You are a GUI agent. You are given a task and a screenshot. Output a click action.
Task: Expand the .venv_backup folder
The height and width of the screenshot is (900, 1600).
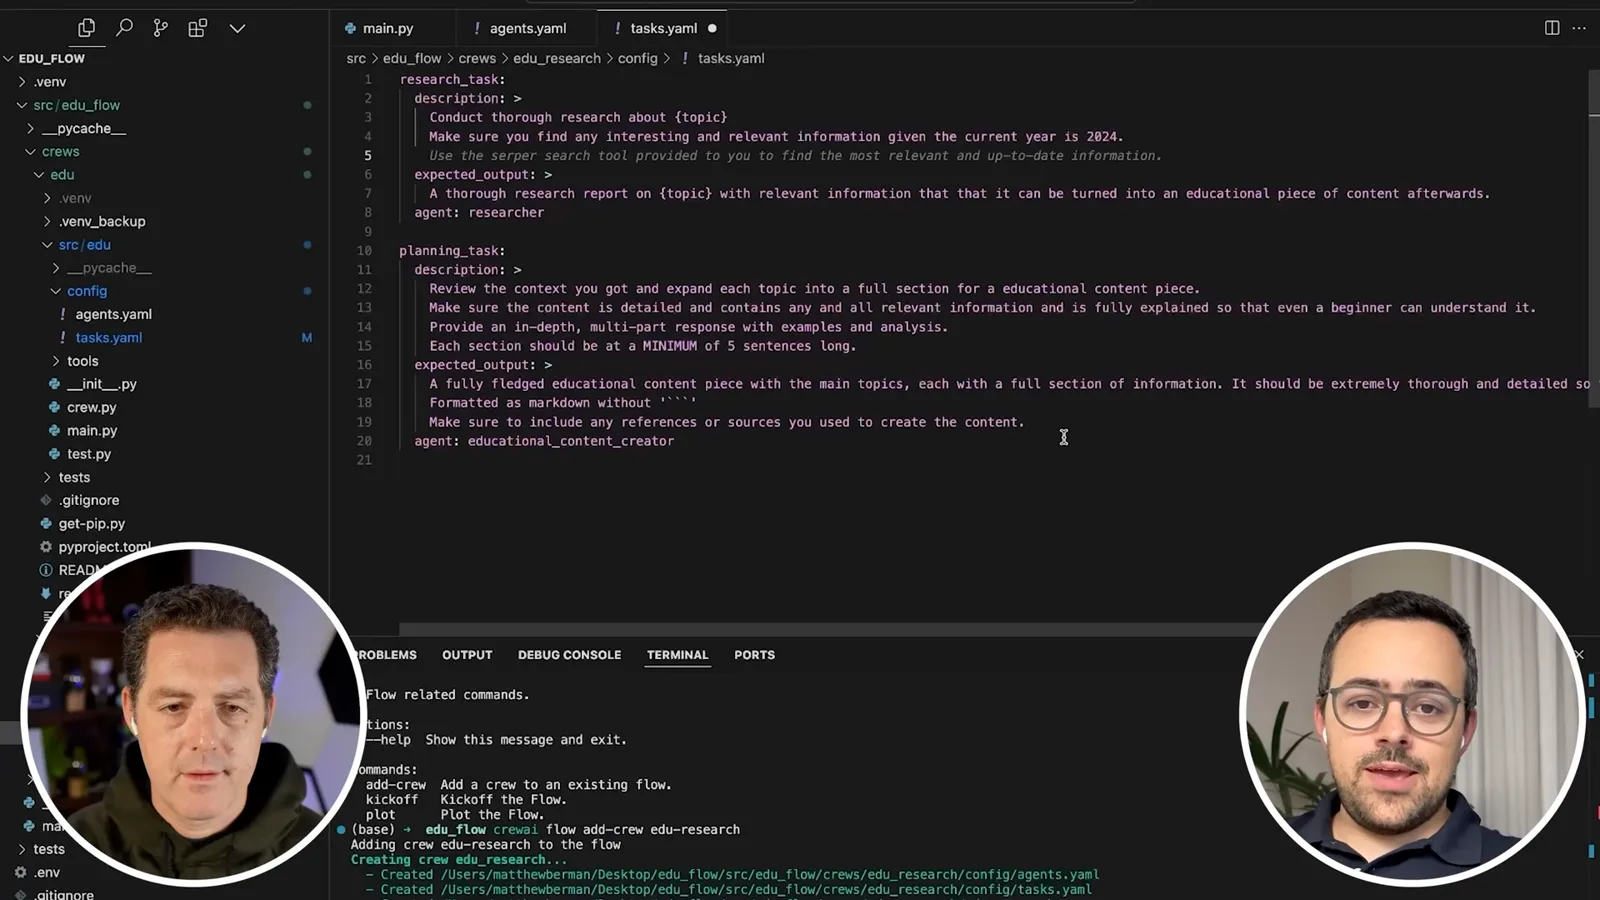click(102, 221)
